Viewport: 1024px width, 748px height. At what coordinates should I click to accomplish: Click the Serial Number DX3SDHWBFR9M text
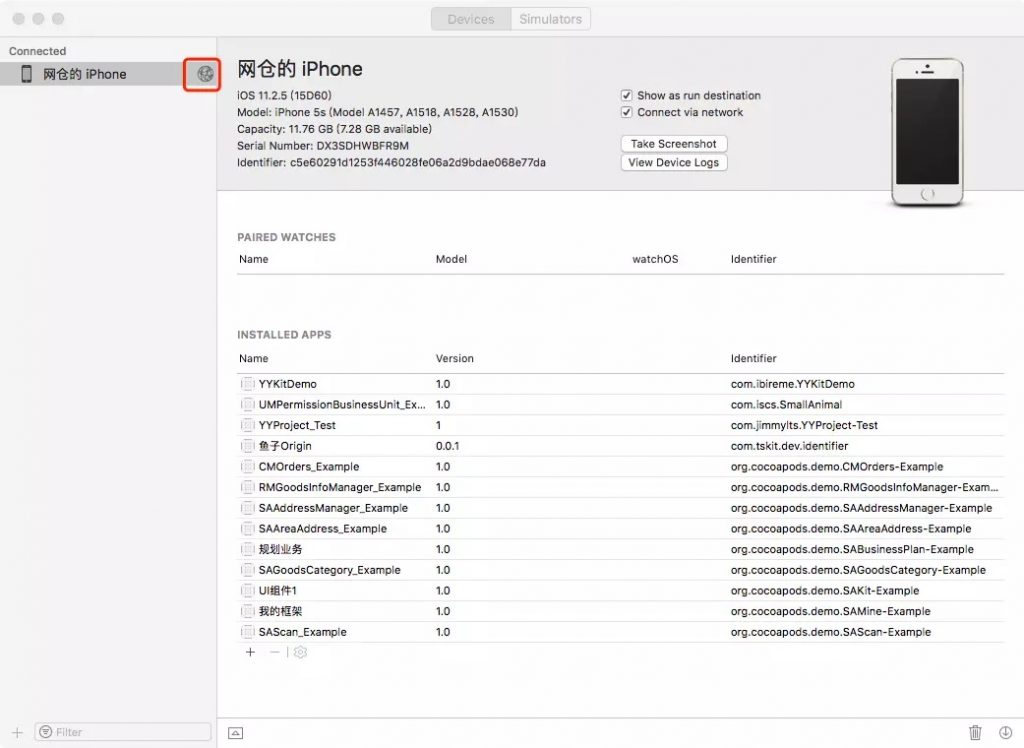pos(323,146)
